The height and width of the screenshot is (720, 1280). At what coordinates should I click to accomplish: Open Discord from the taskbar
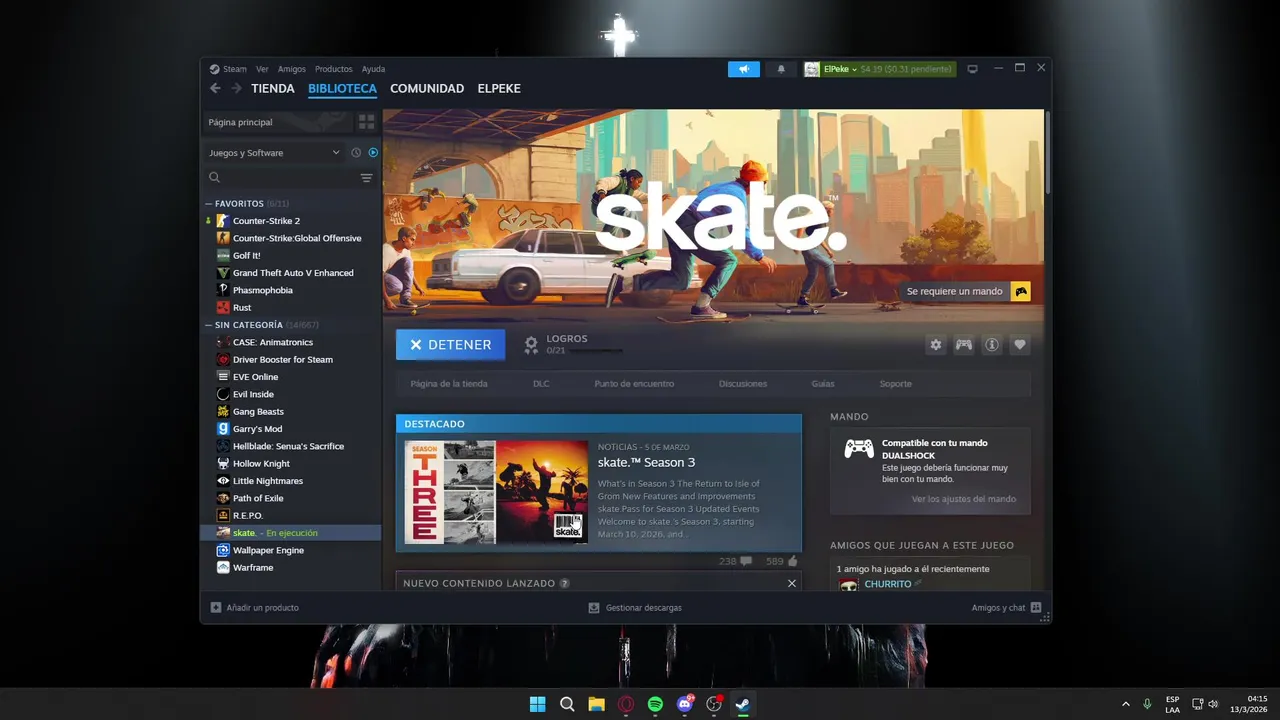pos(685,704)
